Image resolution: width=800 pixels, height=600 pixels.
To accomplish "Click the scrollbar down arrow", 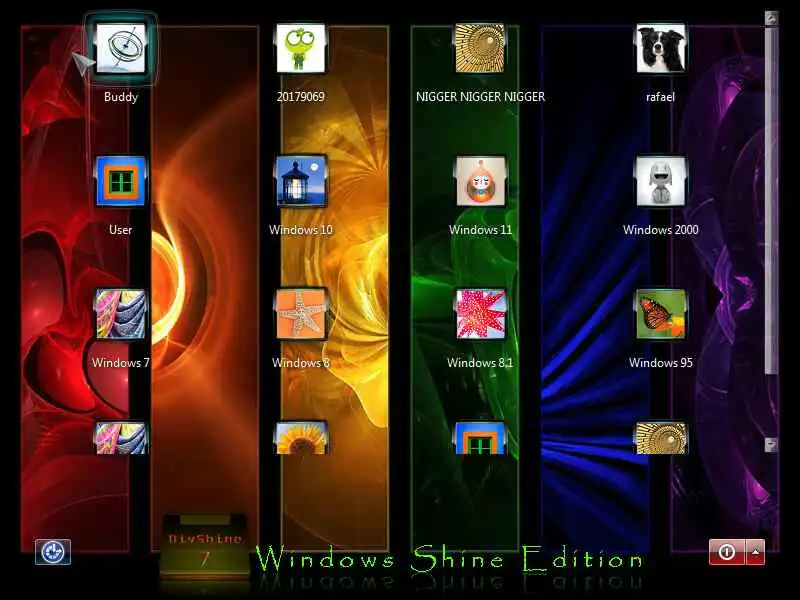I will point(771,444).
